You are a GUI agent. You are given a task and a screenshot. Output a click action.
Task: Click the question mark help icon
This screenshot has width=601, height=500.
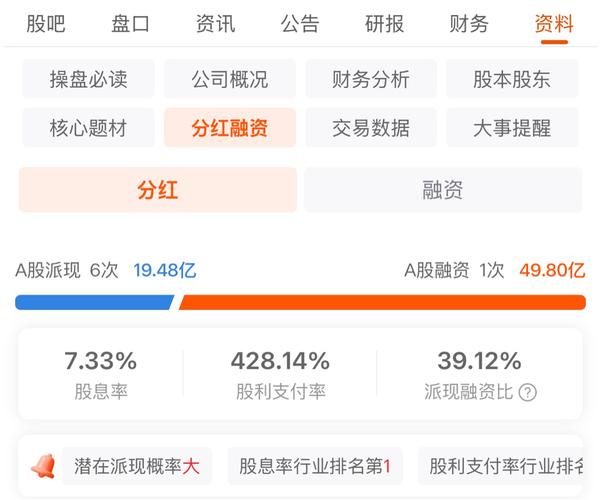pos(528,392)
